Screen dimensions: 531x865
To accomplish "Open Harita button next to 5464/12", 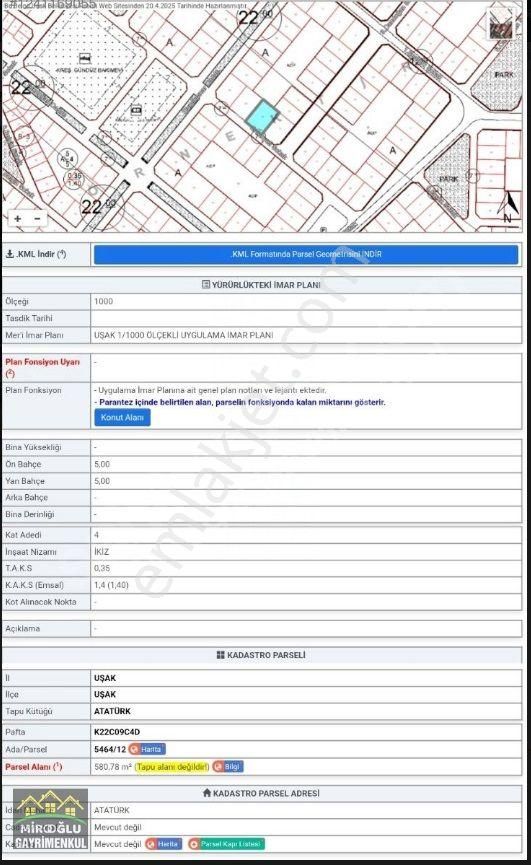I will [147, 749].
